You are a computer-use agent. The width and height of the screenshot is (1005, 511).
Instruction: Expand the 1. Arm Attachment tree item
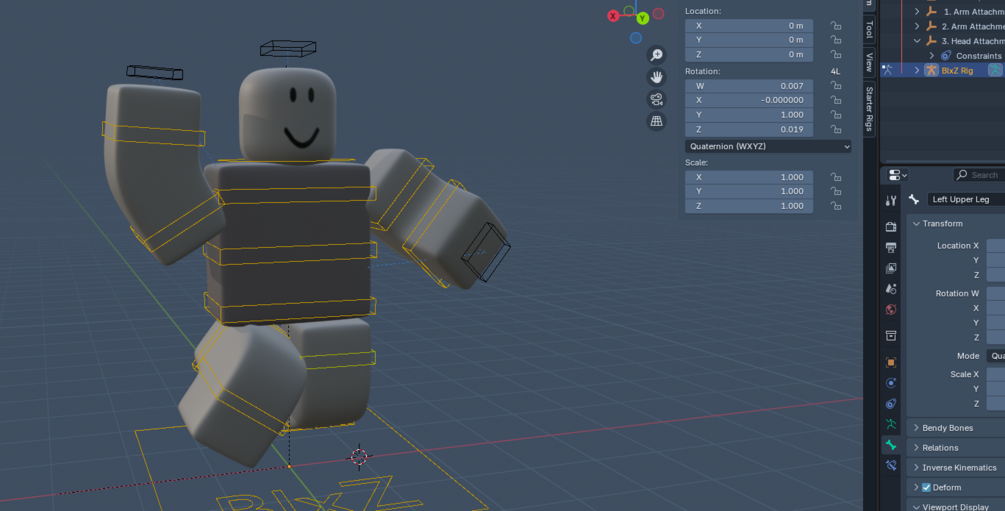click(917, 12)
